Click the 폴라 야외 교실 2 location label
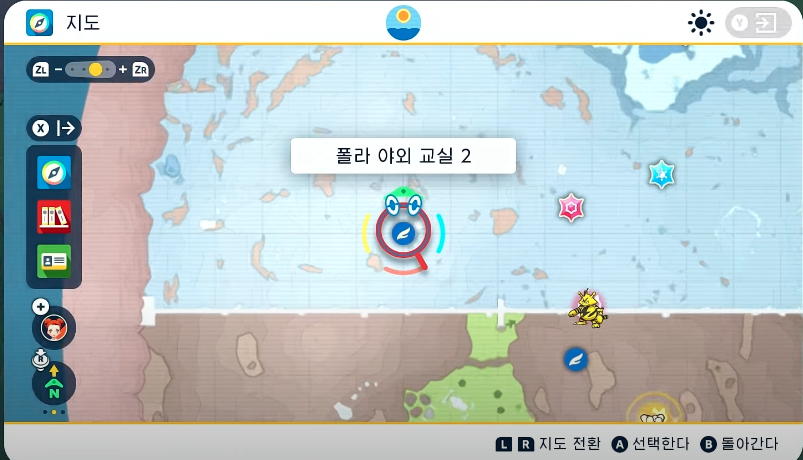This screenshot has width=803, height=460. coord(403,156)
